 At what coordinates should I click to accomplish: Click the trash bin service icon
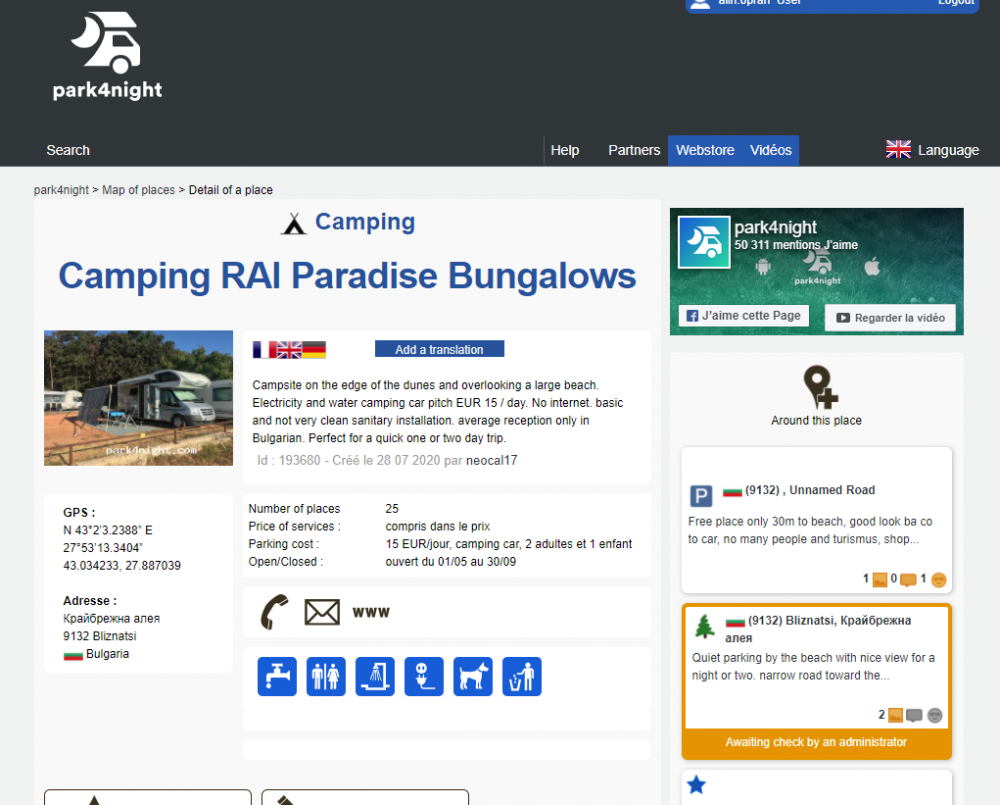[x=522, y=676]
